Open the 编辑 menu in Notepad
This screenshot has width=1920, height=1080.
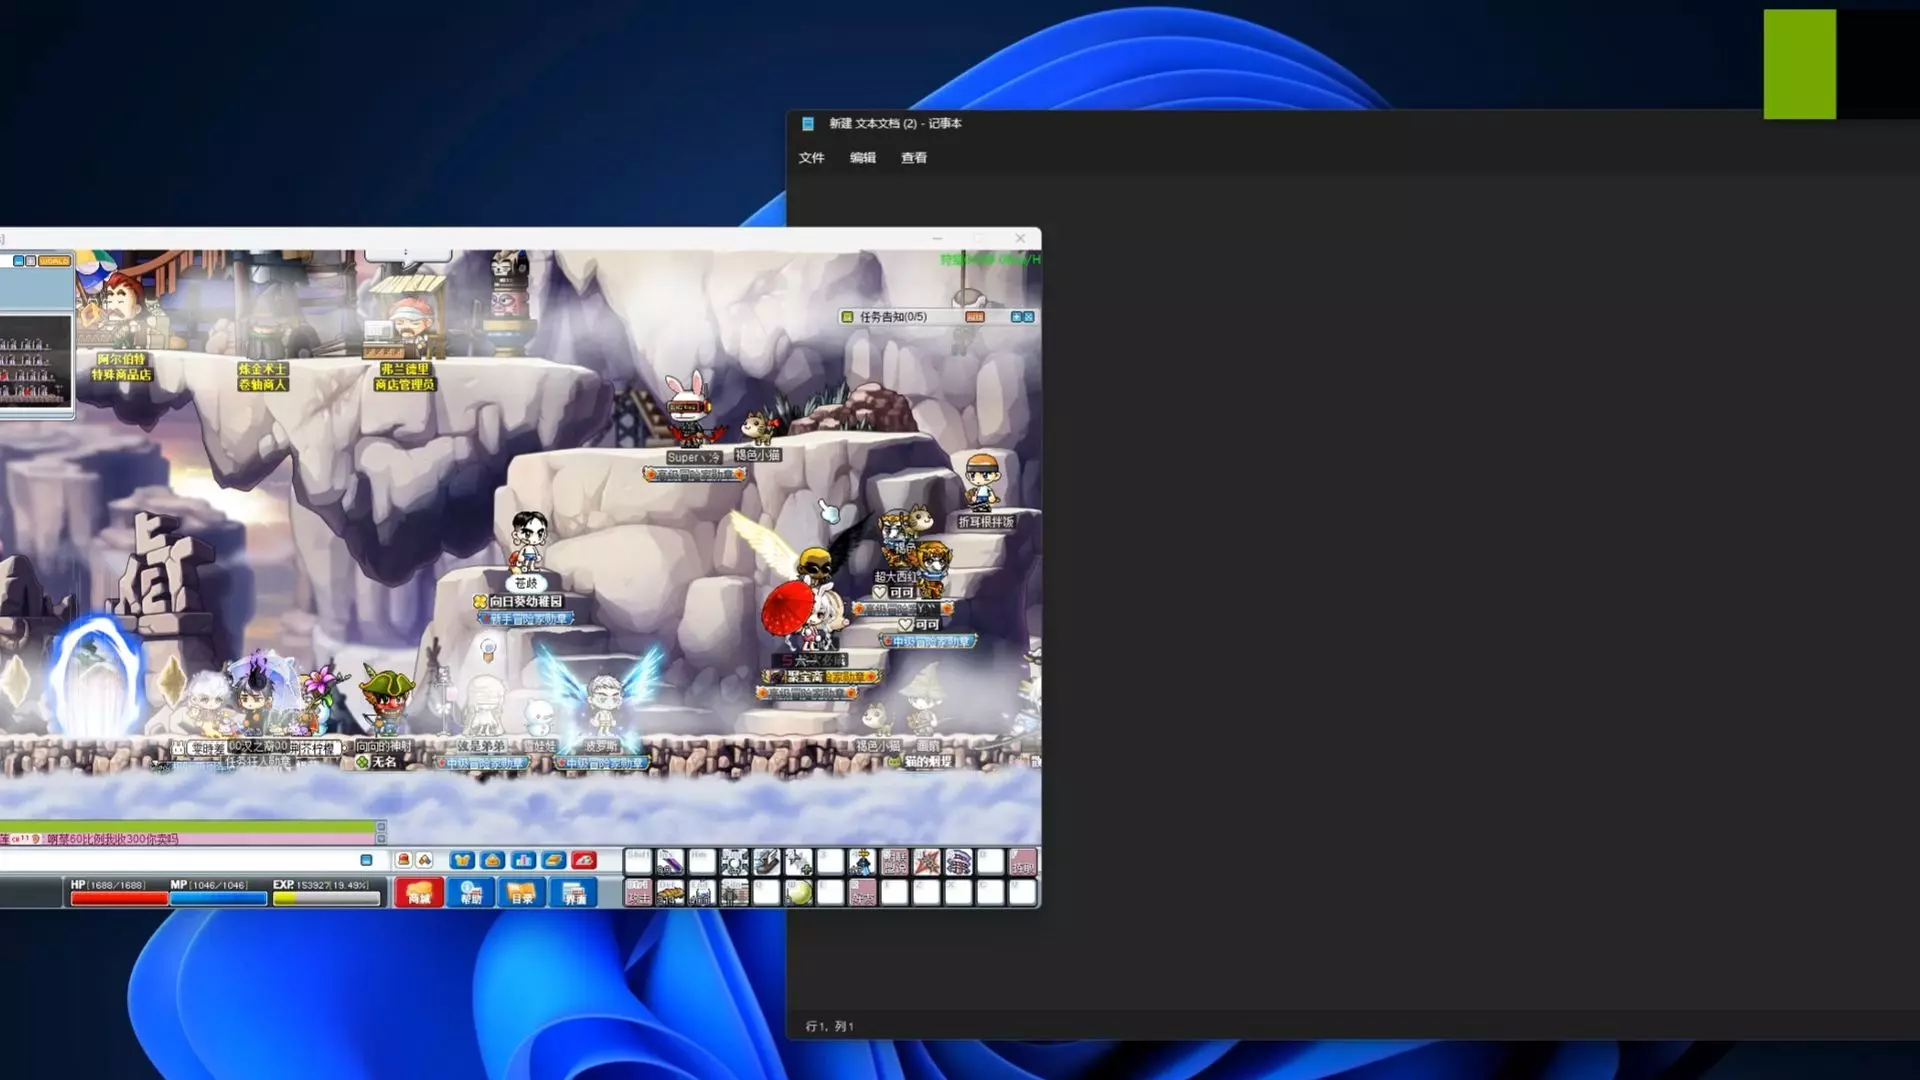coord(862,158)
